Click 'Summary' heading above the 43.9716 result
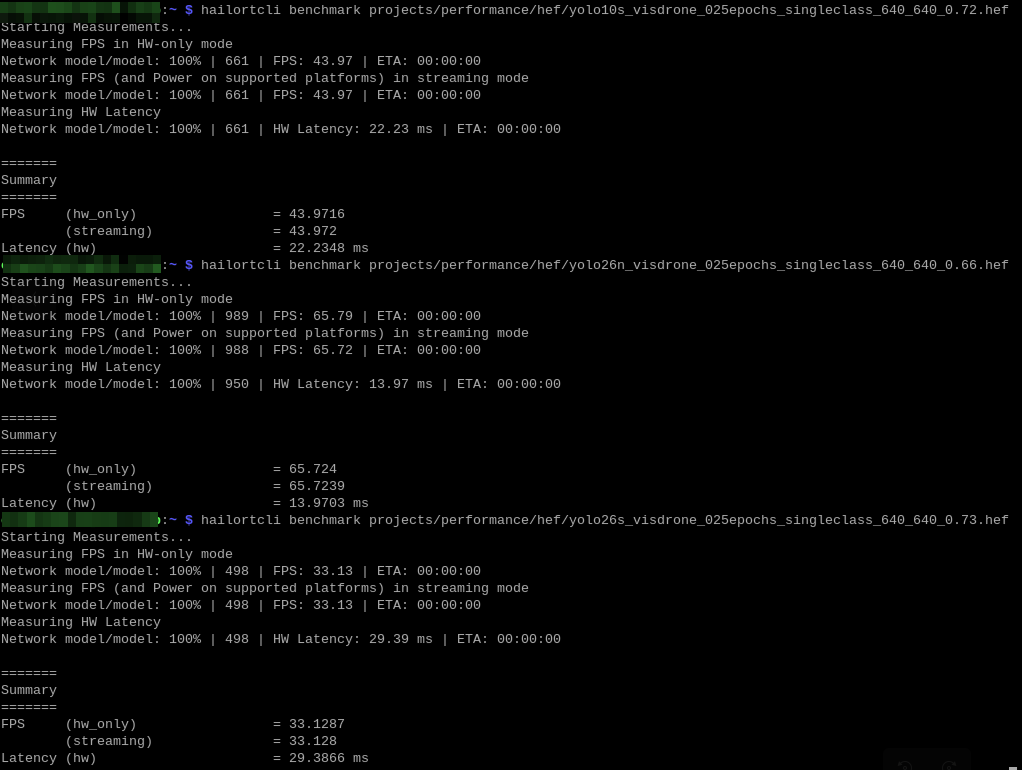The image size is (1022, 770). [x=29, y=180]
